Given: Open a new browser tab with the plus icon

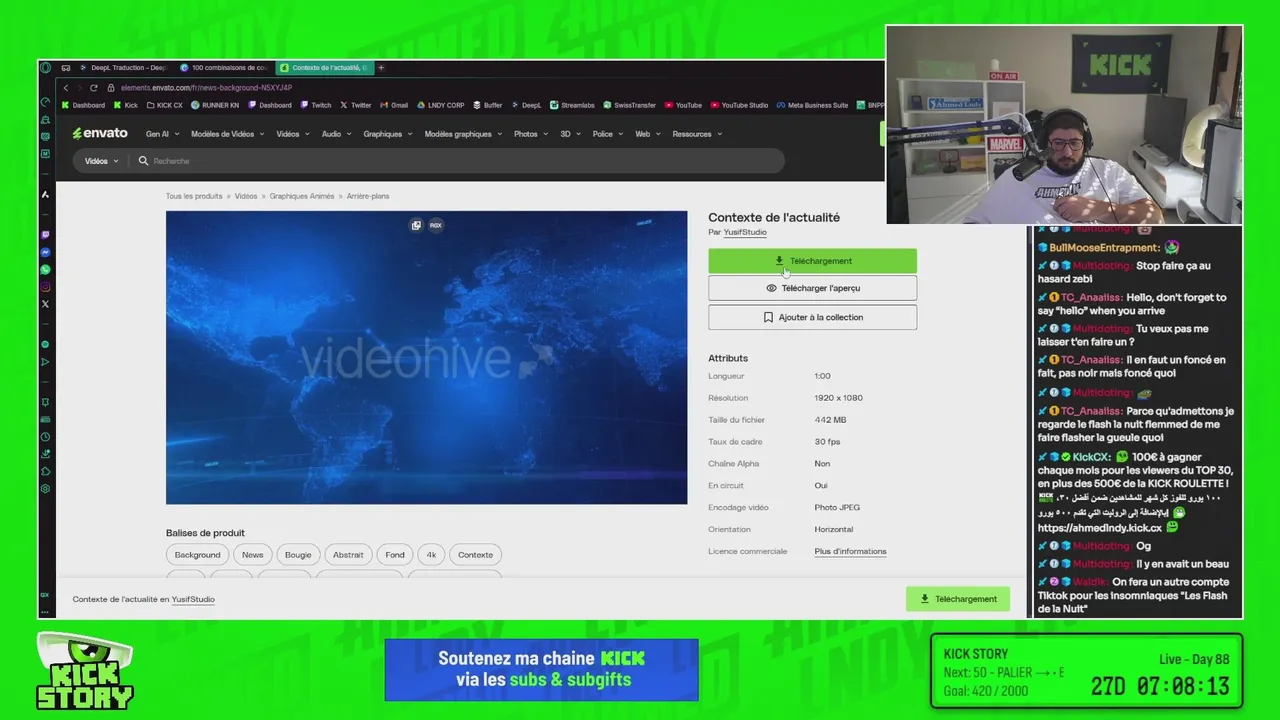Looking at the screenshot, I should pos(381,68).
